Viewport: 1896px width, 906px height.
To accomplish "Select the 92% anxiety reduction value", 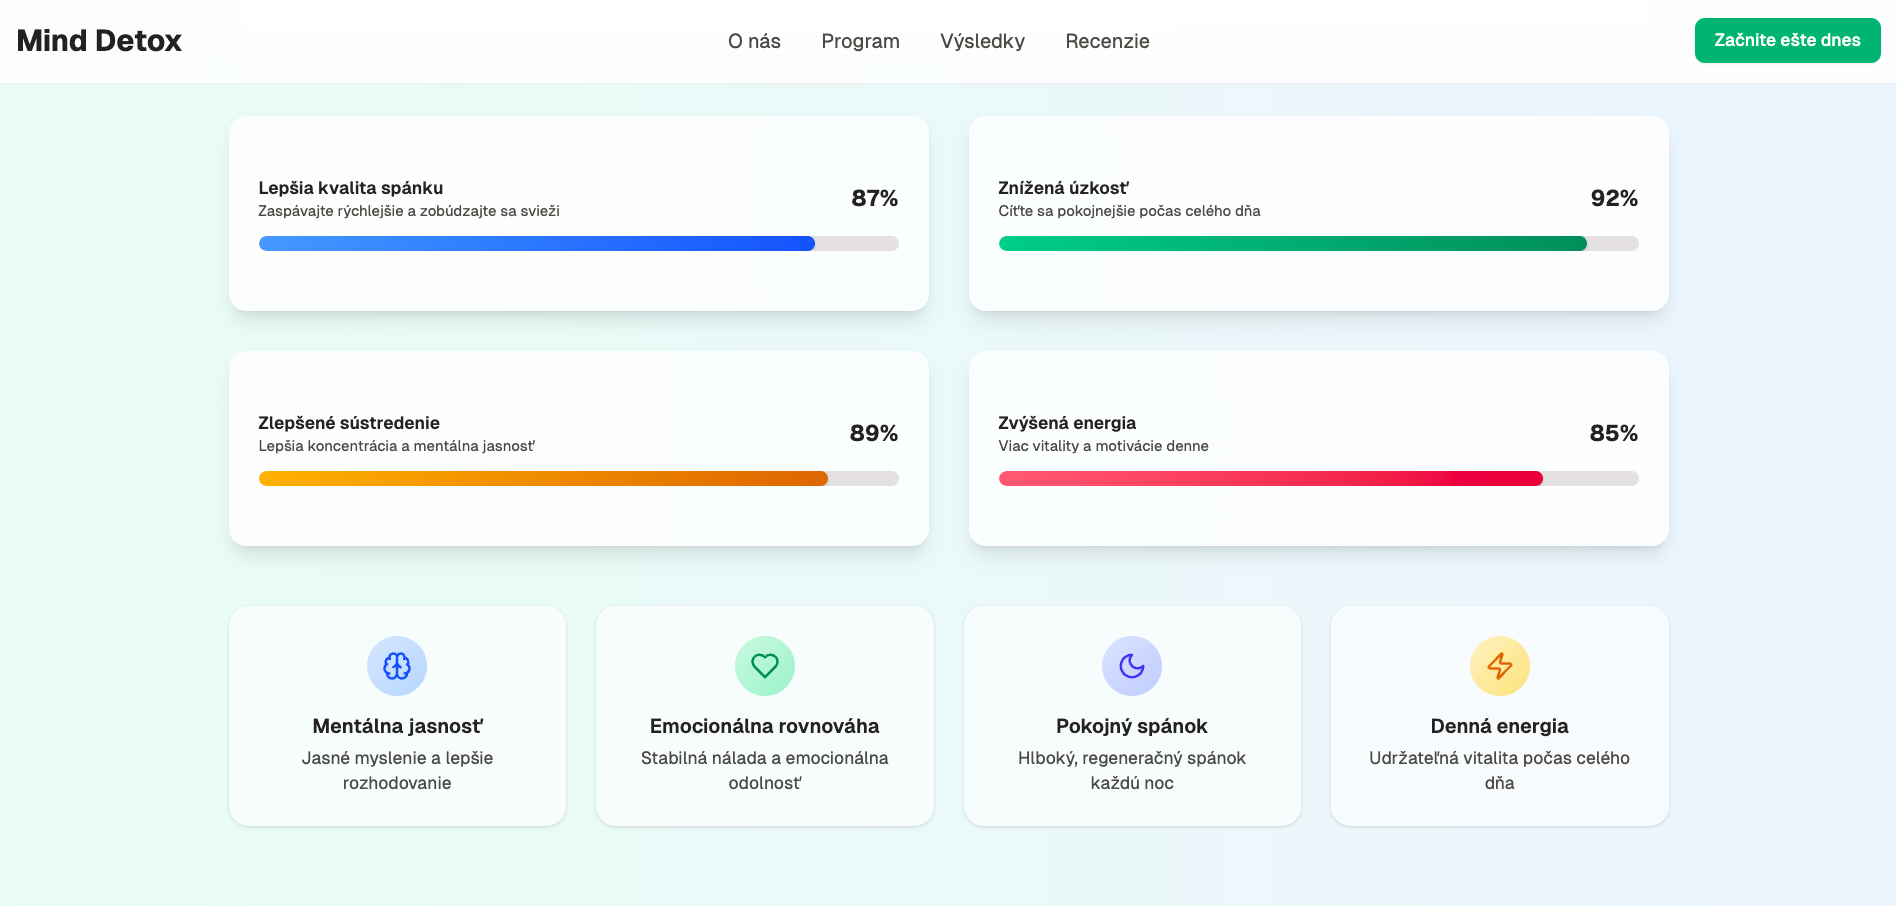I will pos(1613,198).
